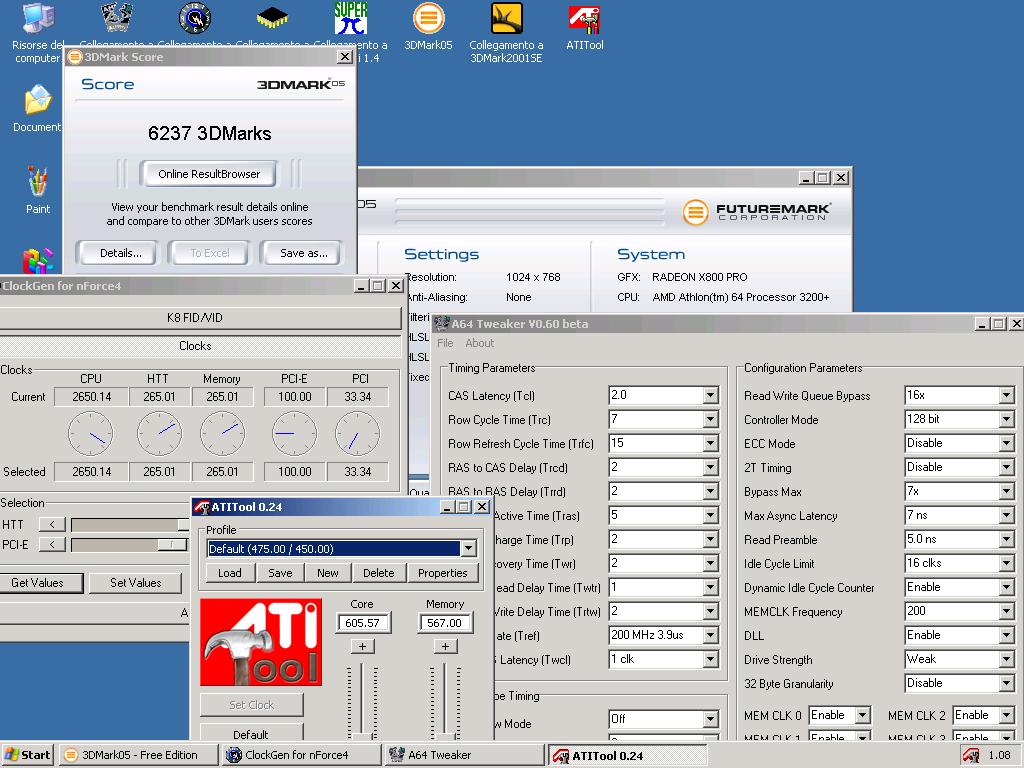The height and width of the screenshot is (768, 1024).
Task: Open the Windows Start menu
Action: (27, 755)
